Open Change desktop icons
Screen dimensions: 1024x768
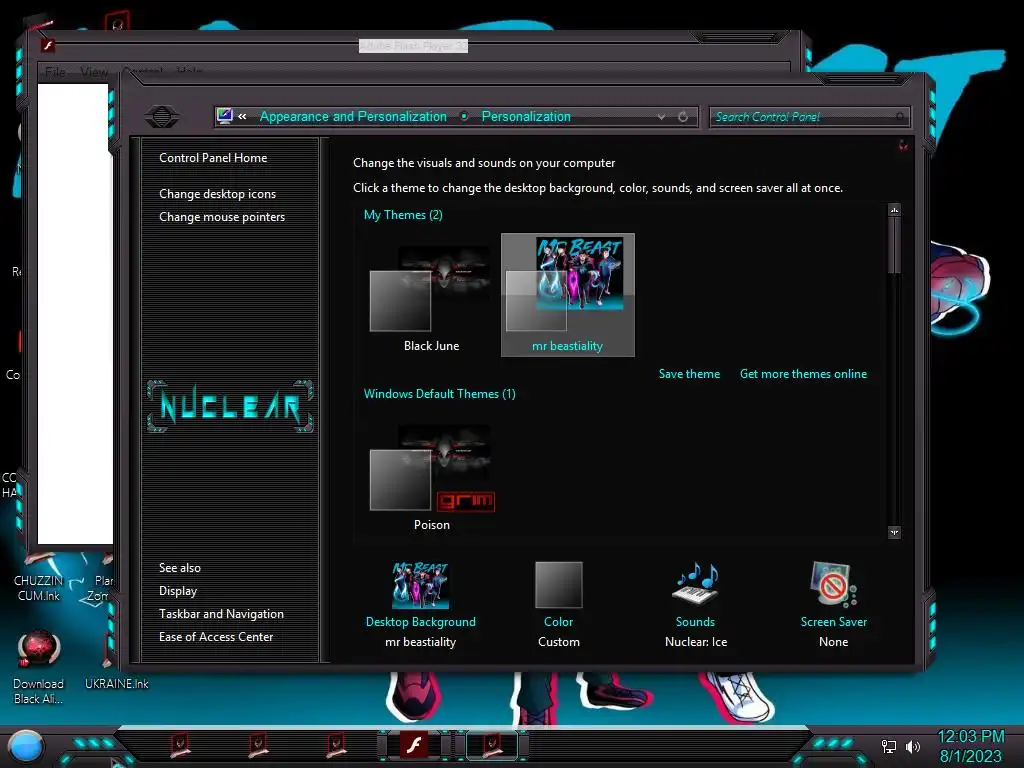point(217,194)
